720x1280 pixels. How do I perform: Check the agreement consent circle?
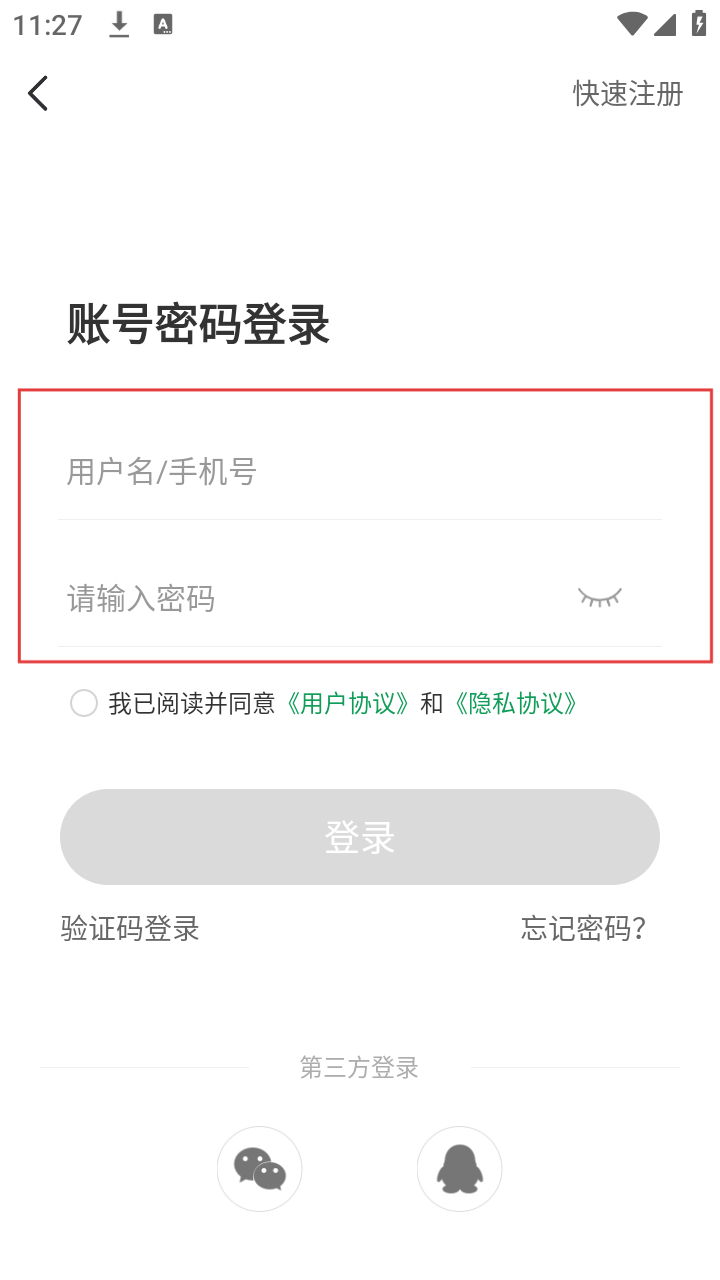click(x=84, y=703)
